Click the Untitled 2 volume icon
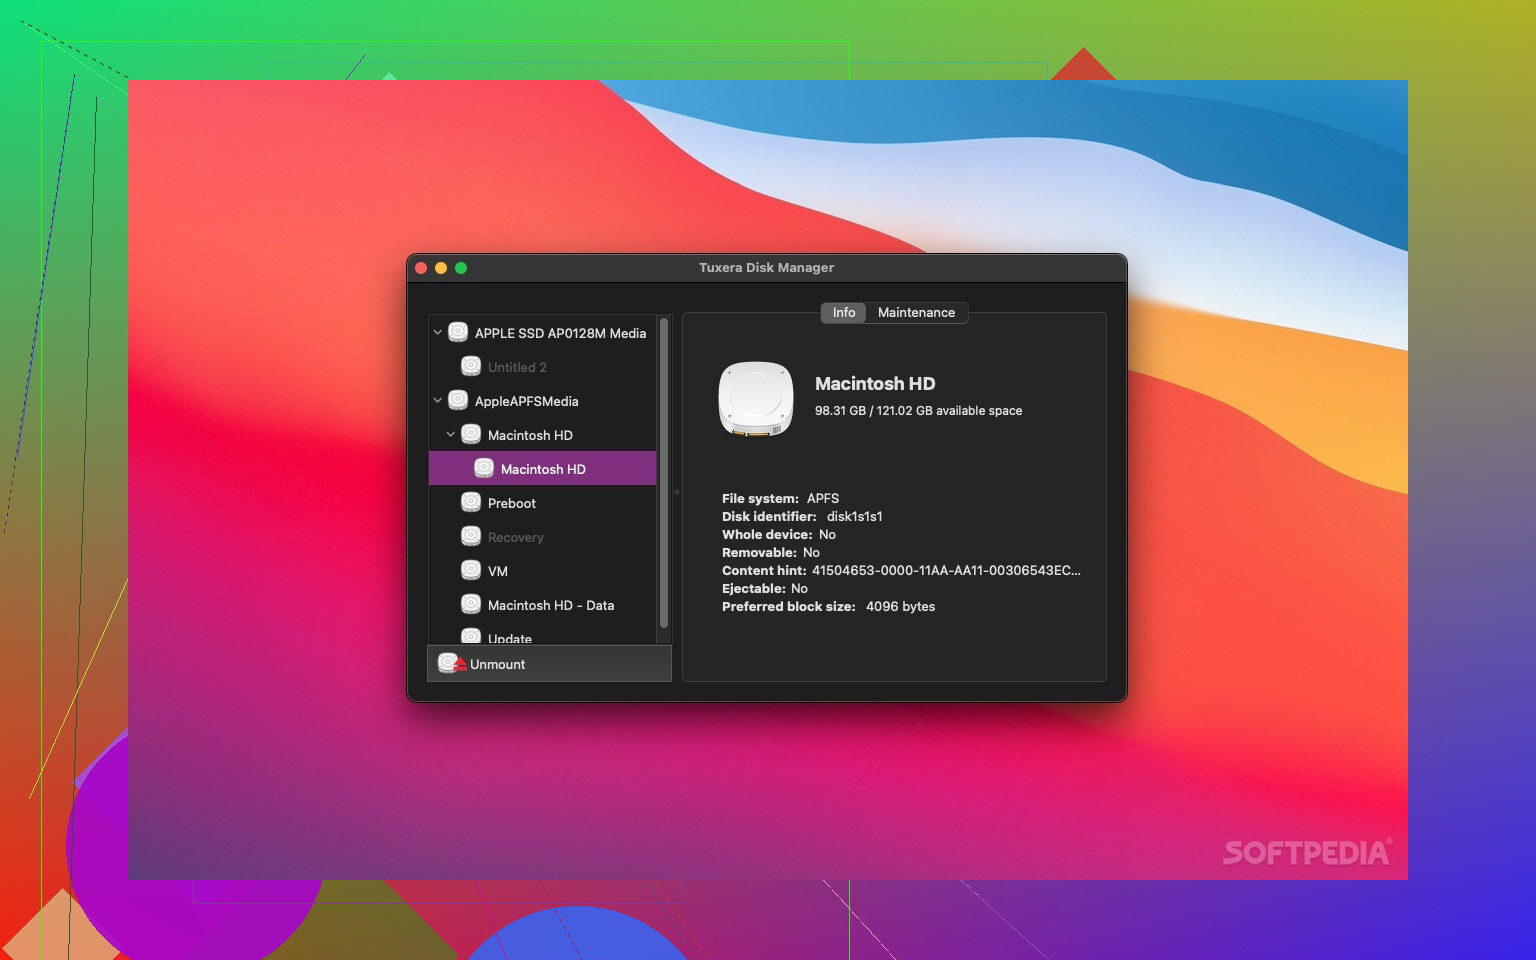 (x=471, y=366)
